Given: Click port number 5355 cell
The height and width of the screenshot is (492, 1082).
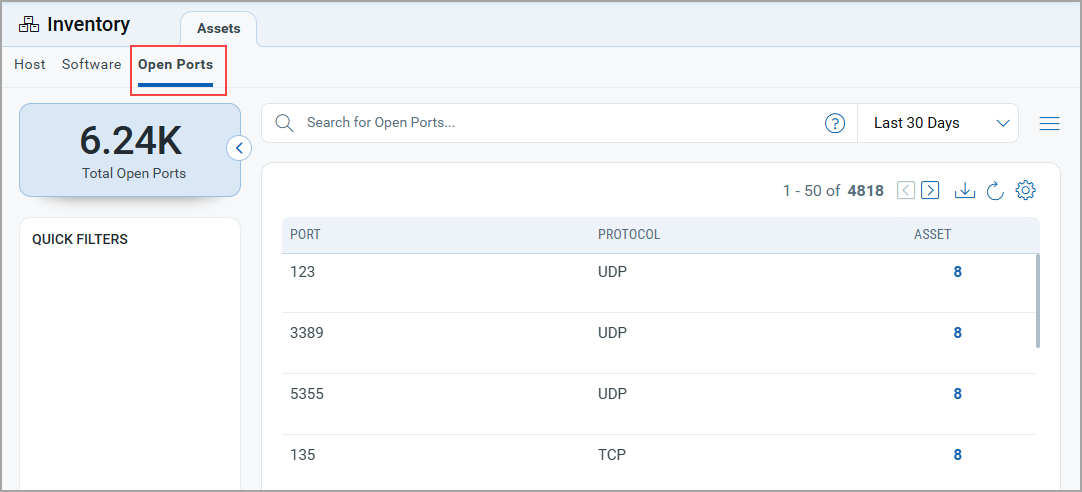Looking at the screenshot, I should click(x=306, y=394).
